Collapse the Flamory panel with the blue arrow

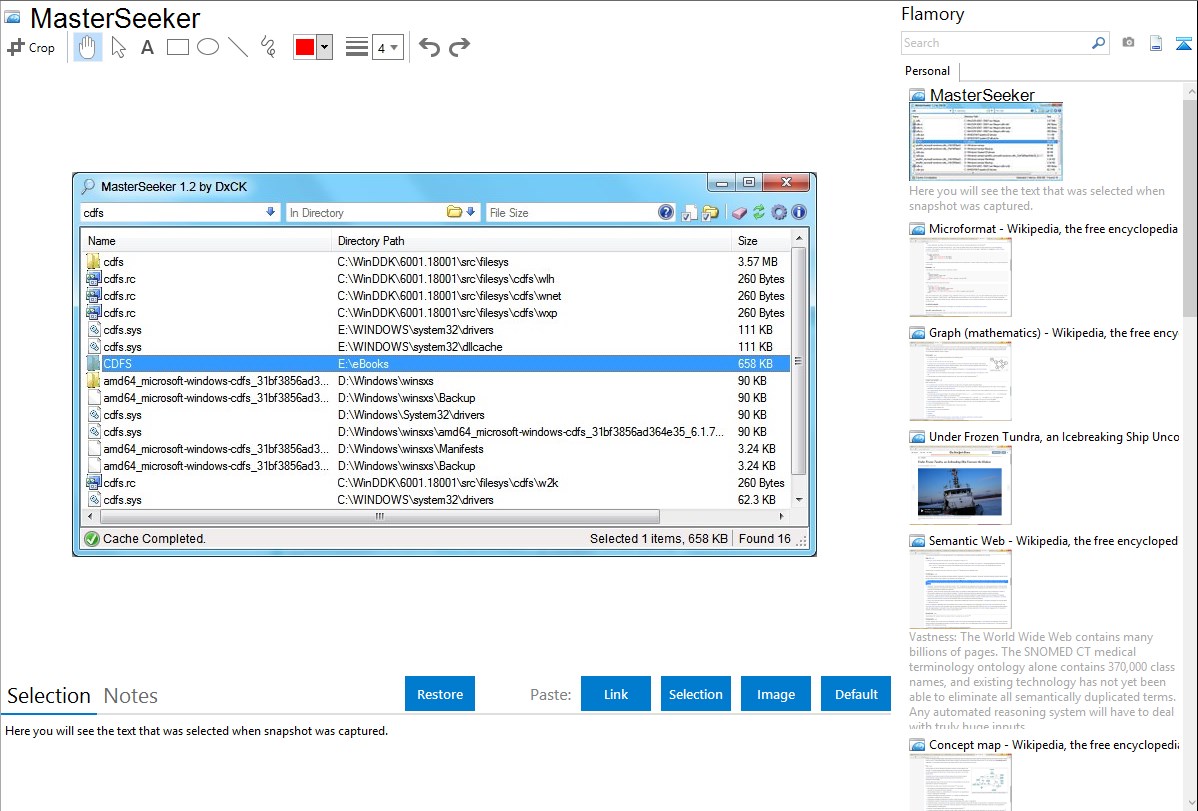[1183, 43]
